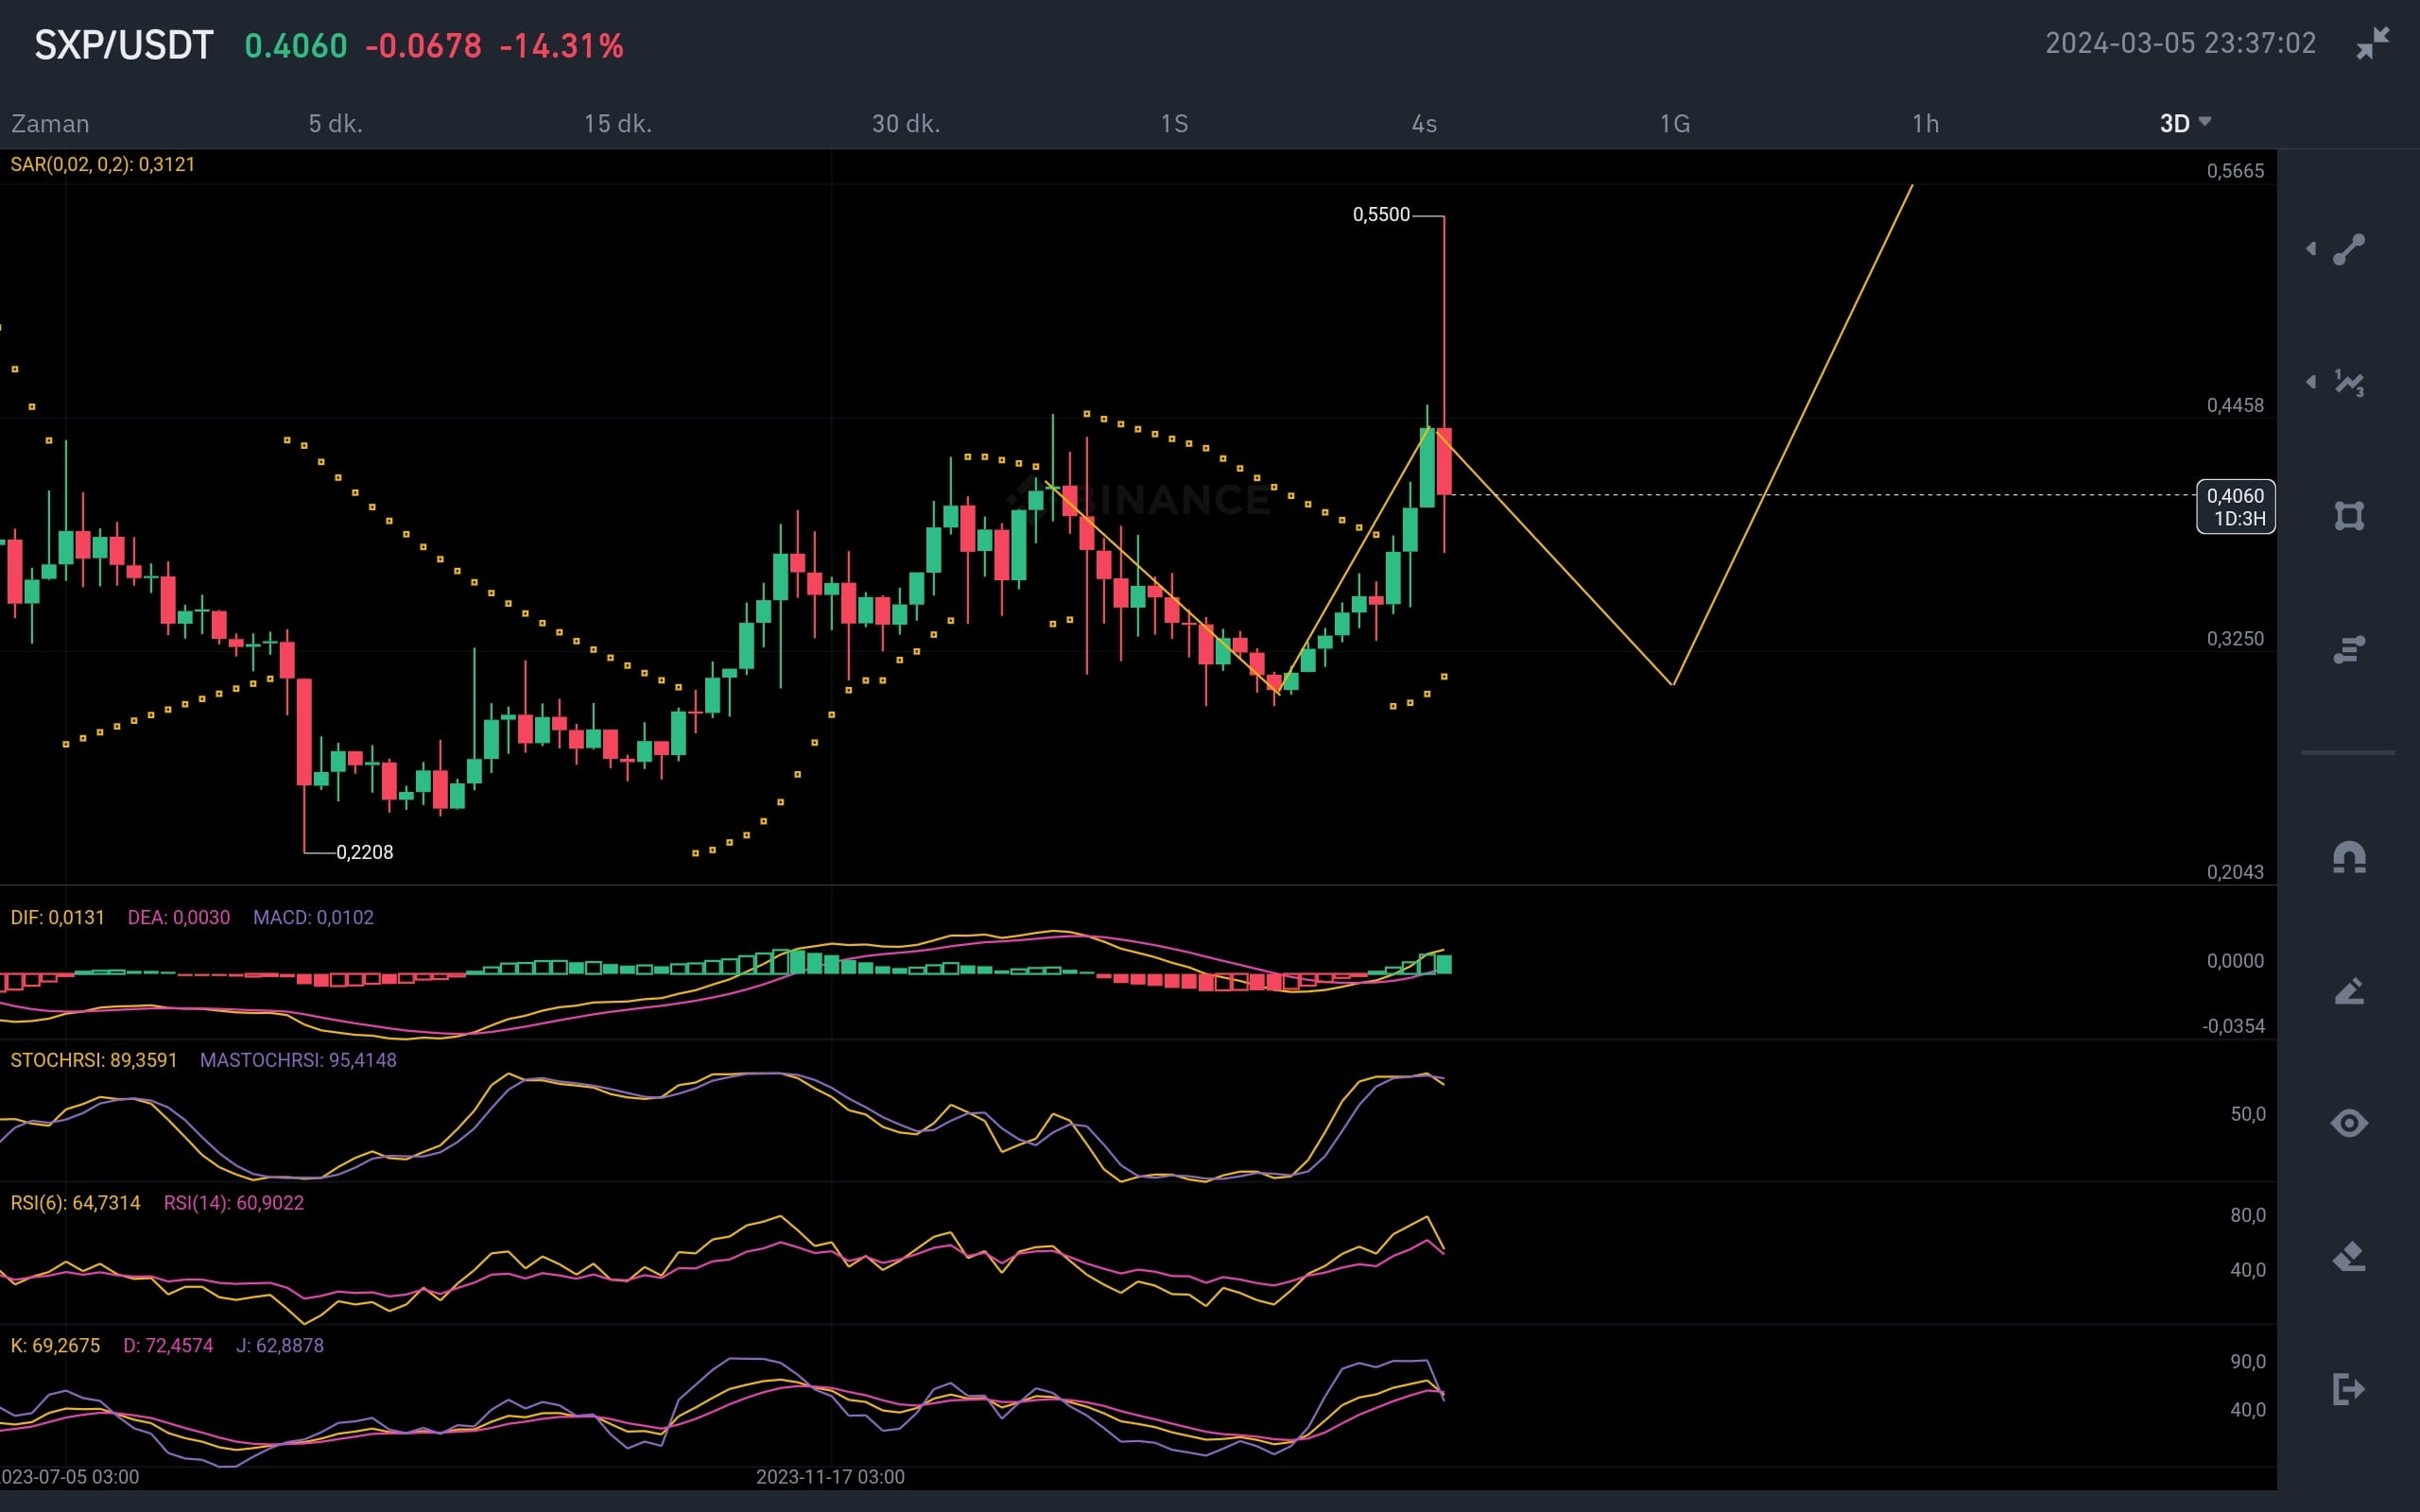Screen dimensions: 2420x1512
Task: Select the 4s interval
Action: pos(1424,124)
